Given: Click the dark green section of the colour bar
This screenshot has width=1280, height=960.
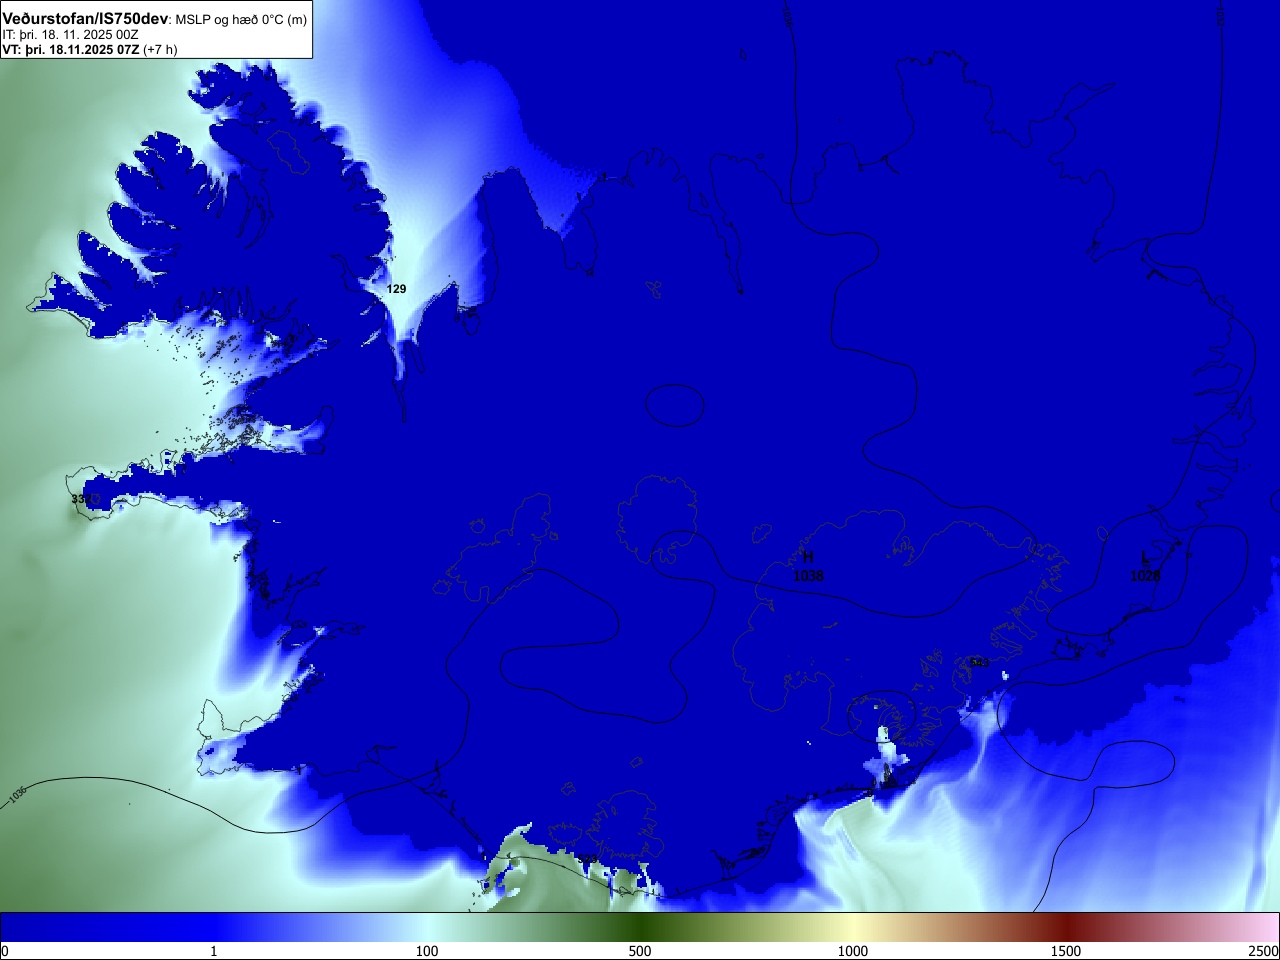Looking at the screenshot, I should [640, 927].
